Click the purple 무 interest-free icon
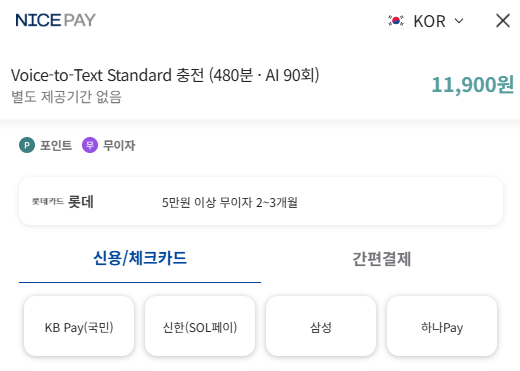The width and height of the screenshot is (520, 371). tap(90, 145)
